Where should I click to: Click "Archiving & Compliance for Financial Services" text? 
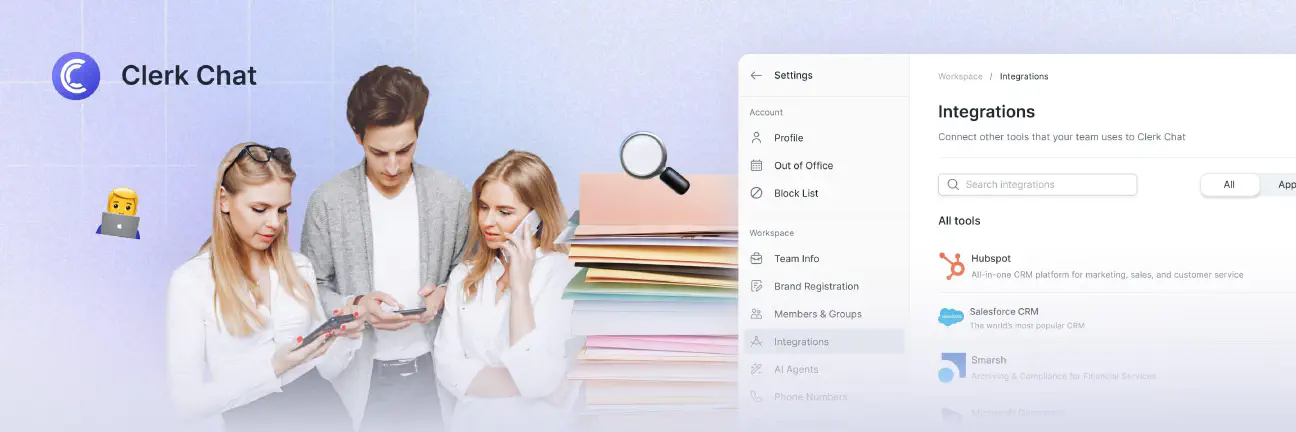[x=1063, y=376]
